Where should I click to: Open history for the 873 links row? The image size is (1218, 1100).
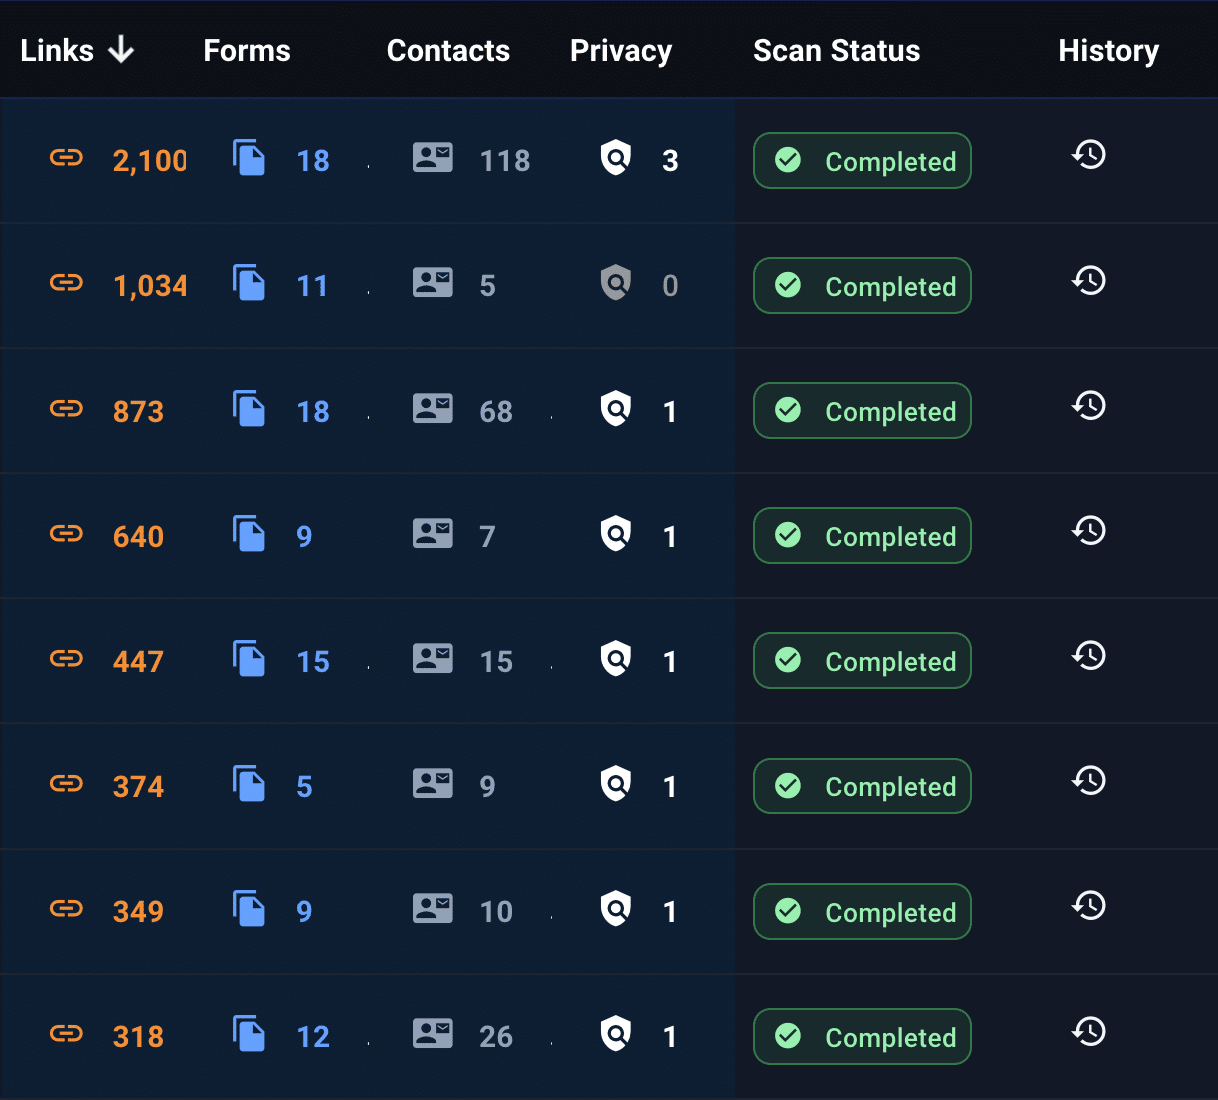pyautogui.click(x=1089, y=405)
